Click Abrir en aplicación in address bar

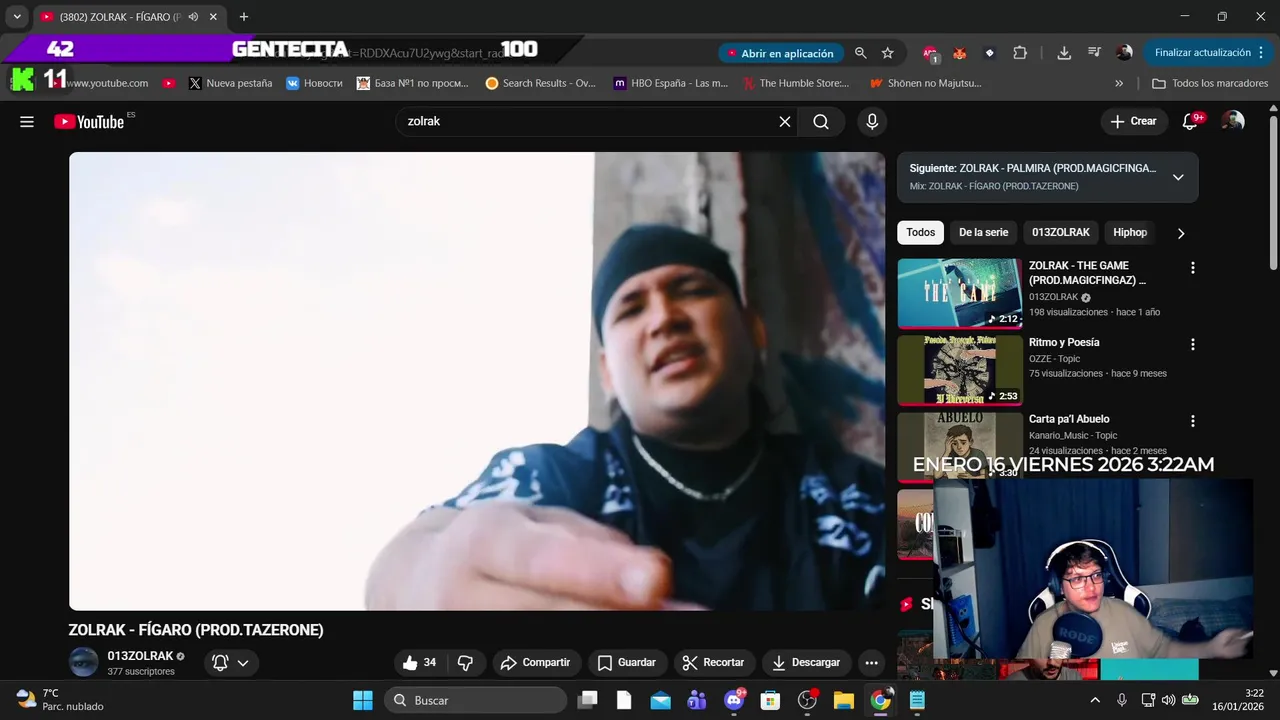click(x=779, y=53)
